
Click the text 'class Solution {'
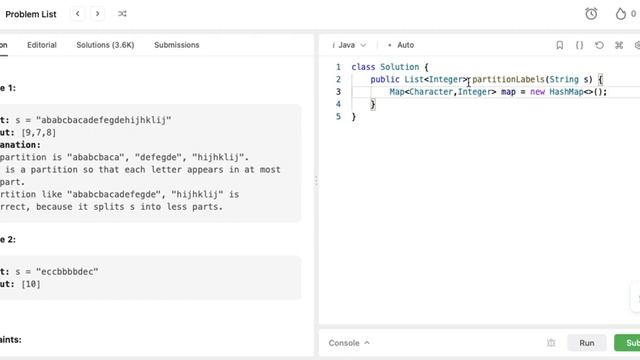click(390, 67)
